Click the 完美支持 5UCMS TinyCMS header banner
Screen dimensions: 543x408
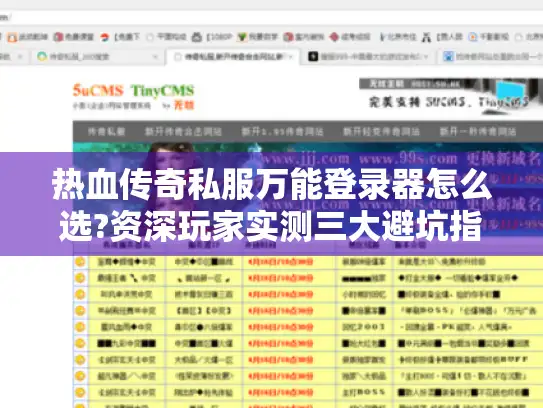[450, 96]
